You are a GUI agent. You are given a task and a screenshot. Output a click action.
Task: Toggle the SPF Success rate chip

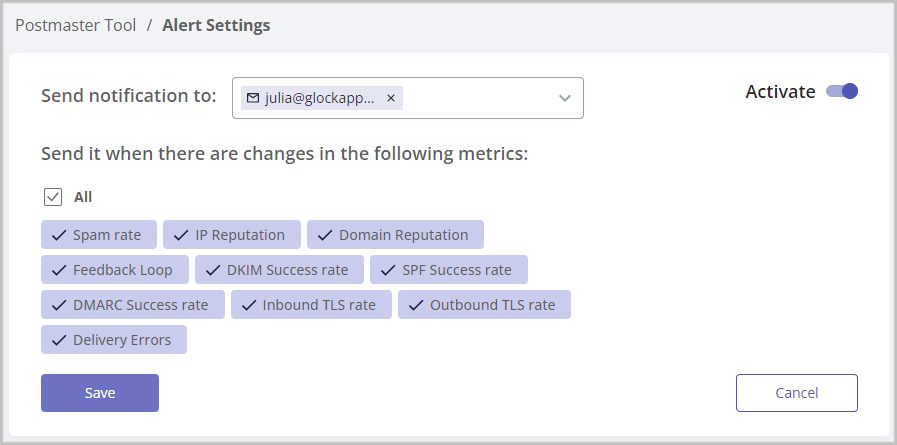(x=448, y=270)
